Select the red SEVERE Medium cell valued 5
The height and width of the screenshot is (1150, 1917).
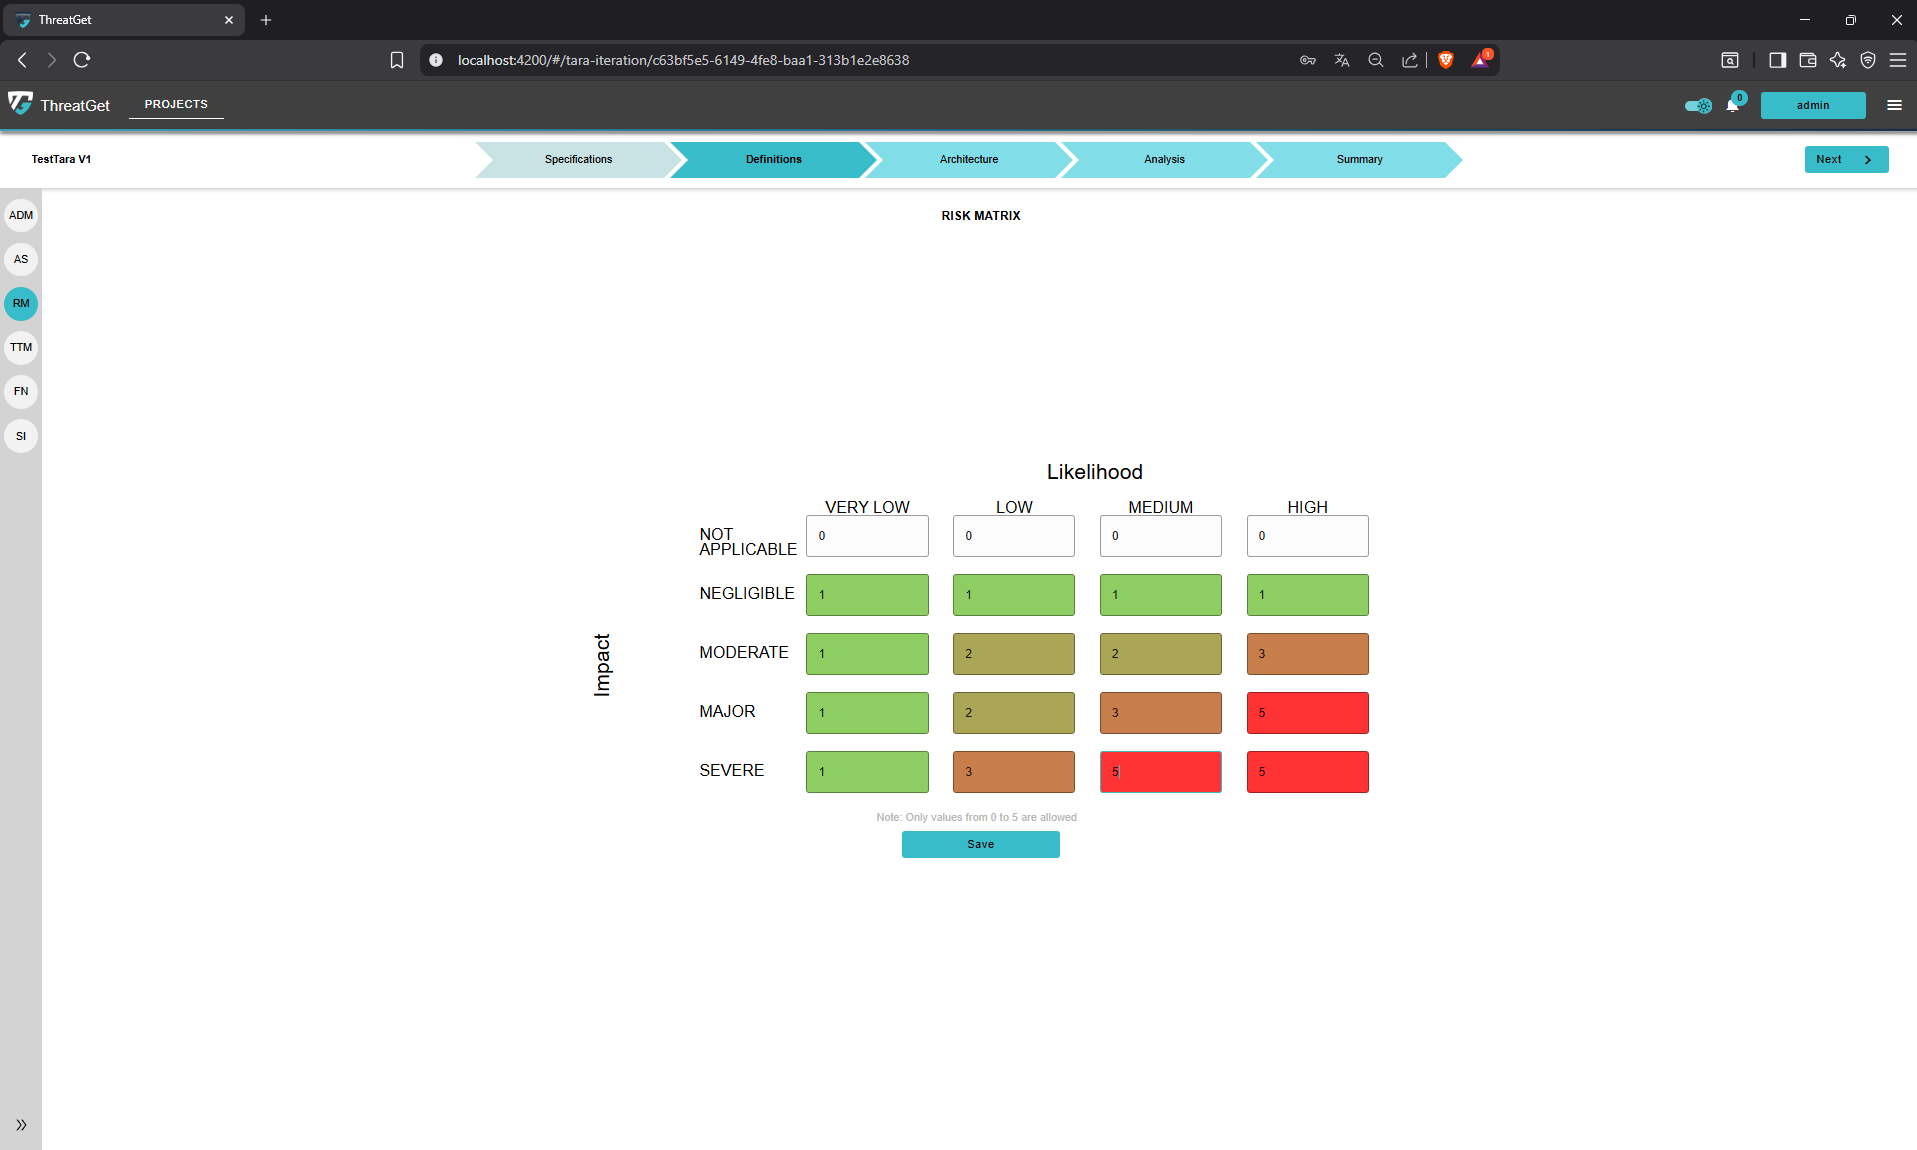[x=1159, y=771]
